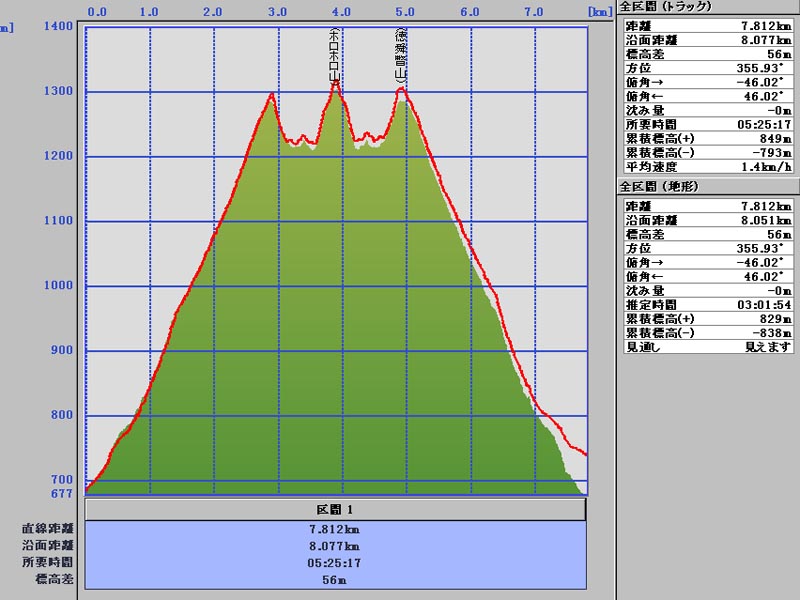The image size is (800, 600).
Task: Click the [km] unit label at chart top right
Action: pos(600,13)
